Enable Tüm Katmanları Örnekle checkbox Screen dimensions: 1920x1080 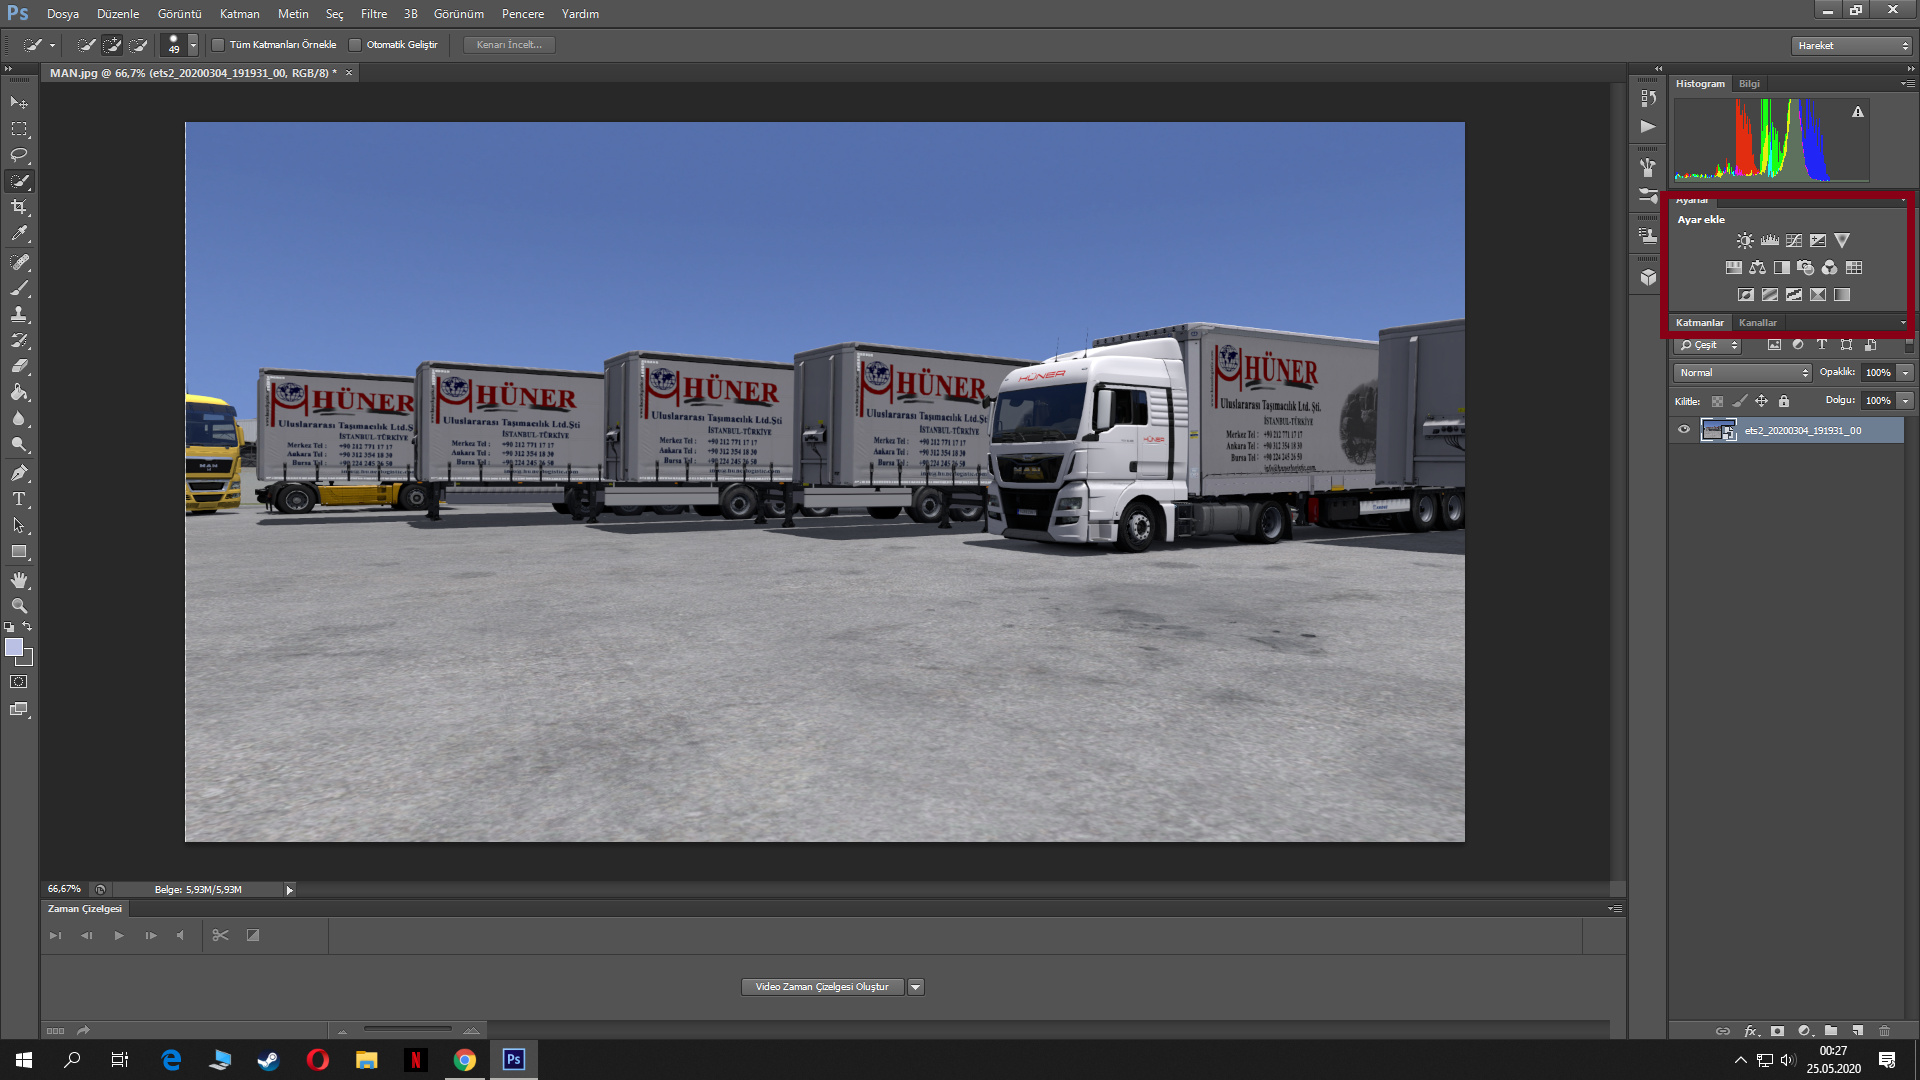pyautogui.click(x=218, y=45)
